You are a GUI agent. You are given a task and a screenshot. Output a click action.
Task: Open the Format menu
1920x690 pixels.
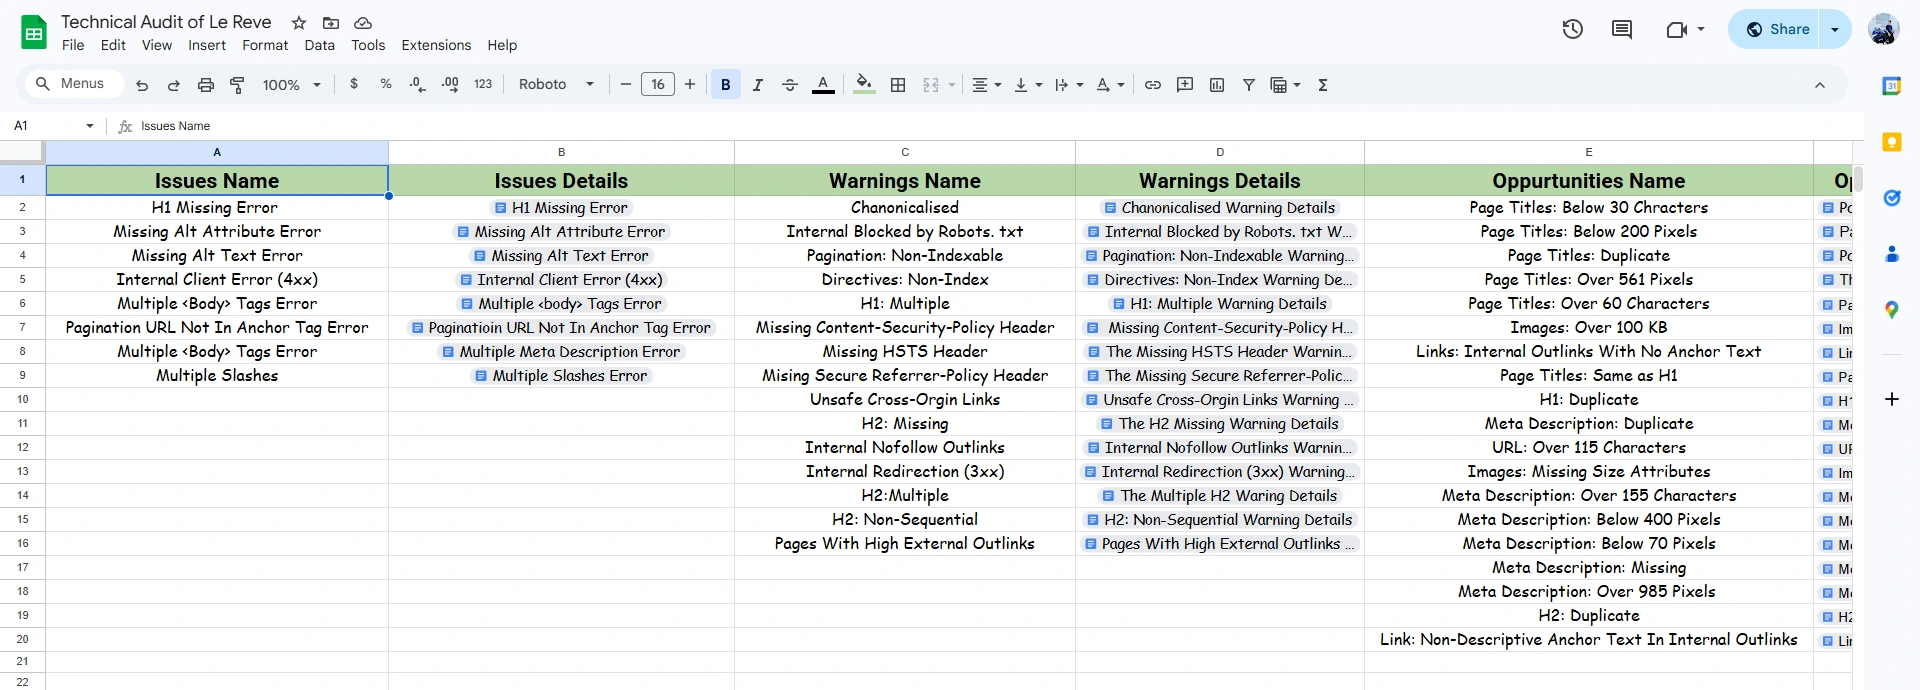[x=265, y=45]
